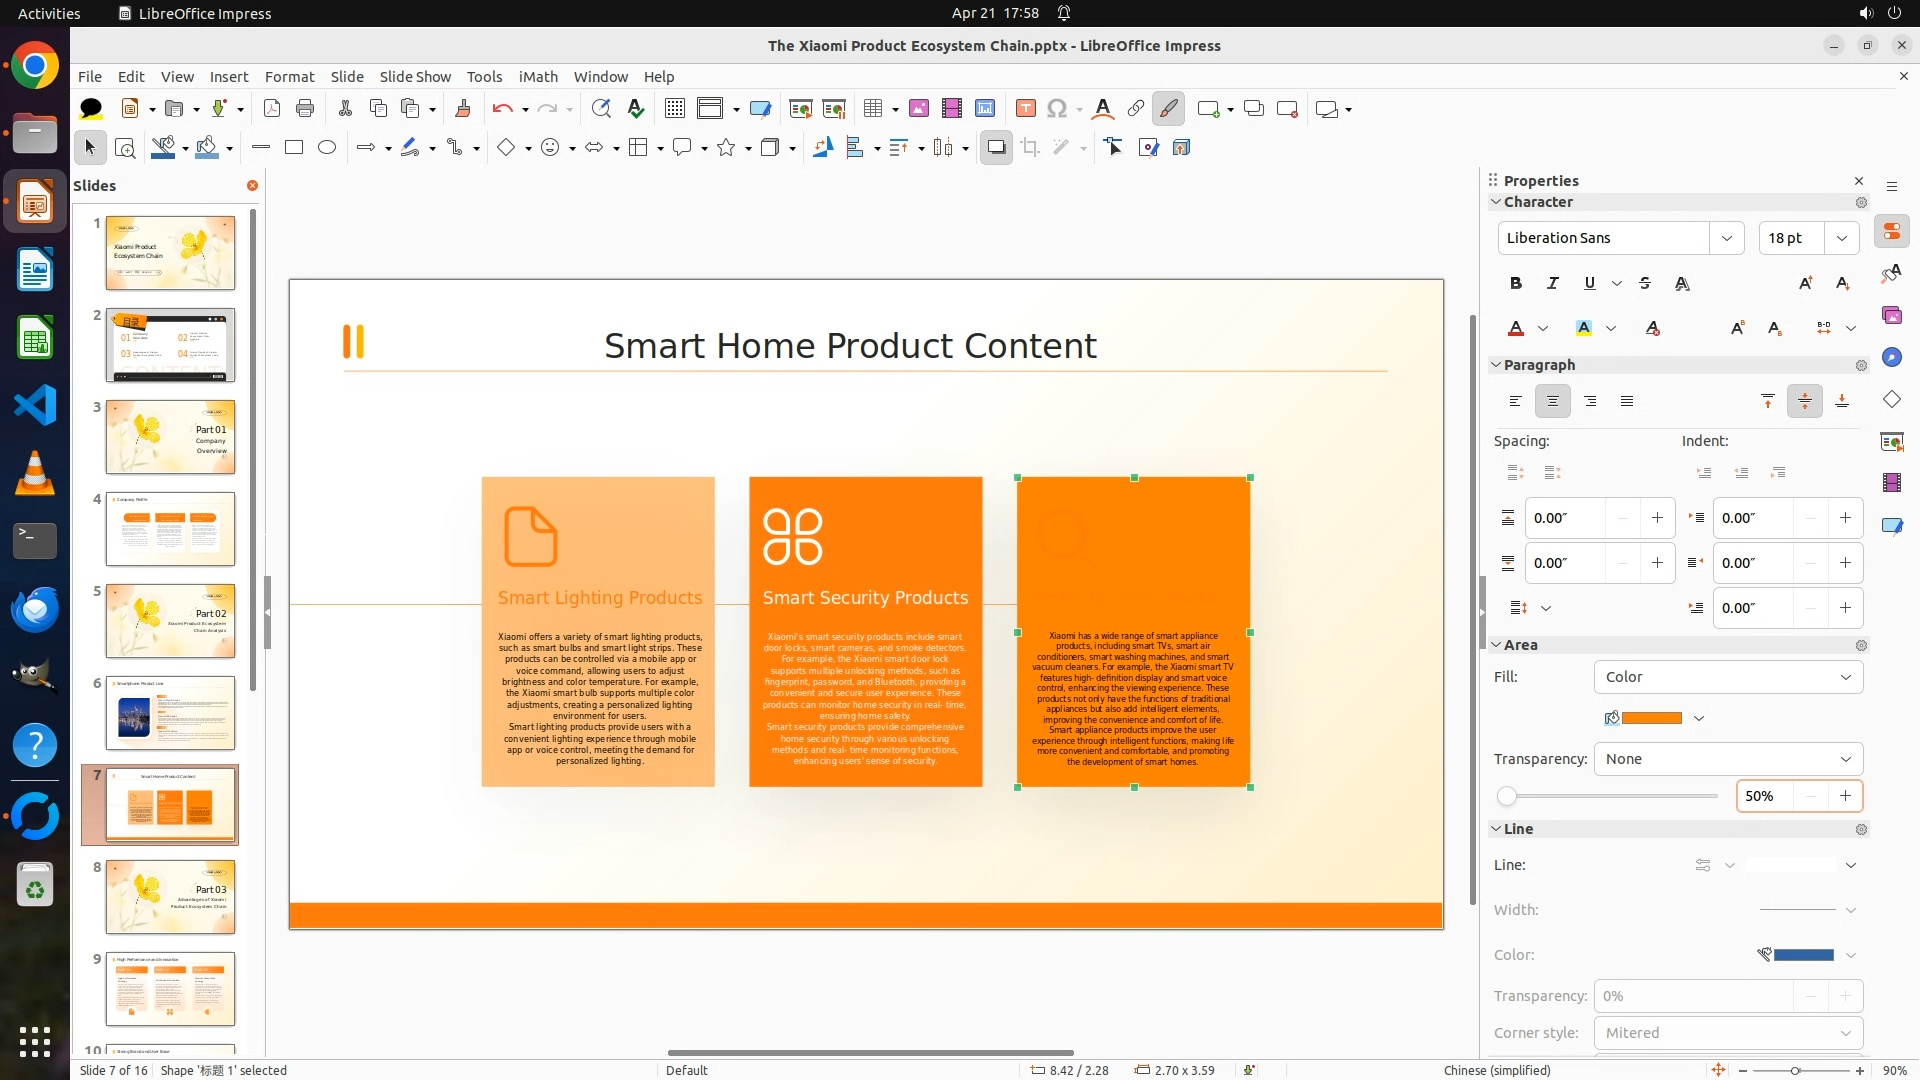The width and height of the screenshot is (1920, 1080).
Task: Select the Rectangle drawing tool
Action: coord(294,148)
